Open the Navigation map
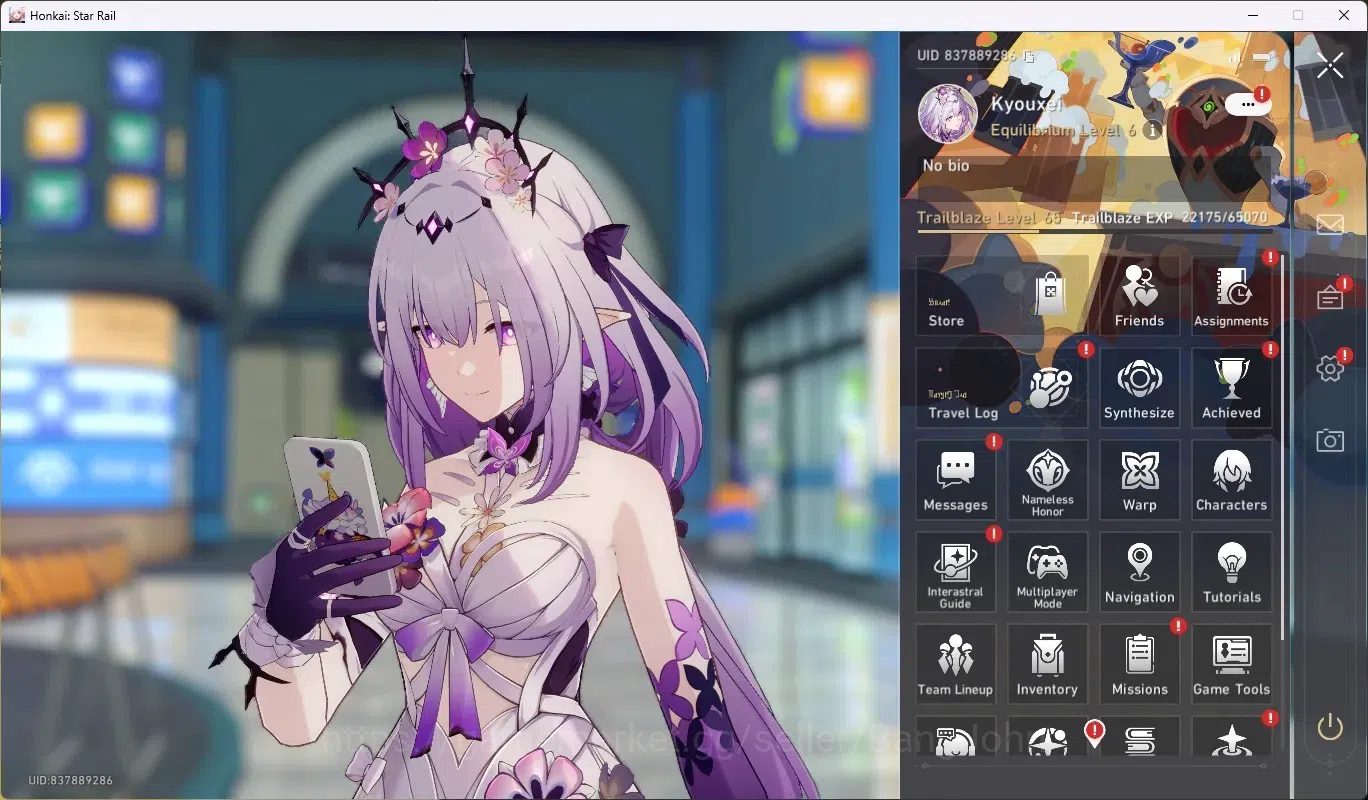1368x800 pixels. [1139, 571]
